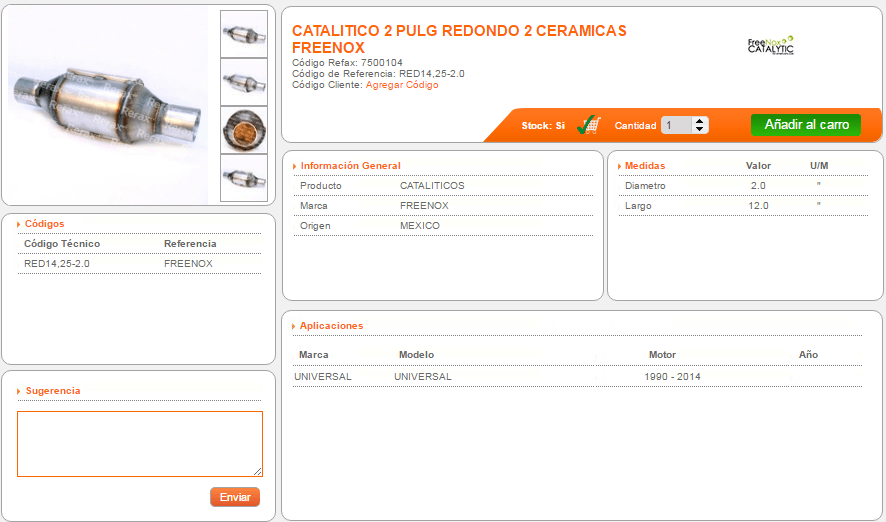Select the fourth catalytic converter thumbnail
The width and height of the screenshot is (886, 522).
244,178
